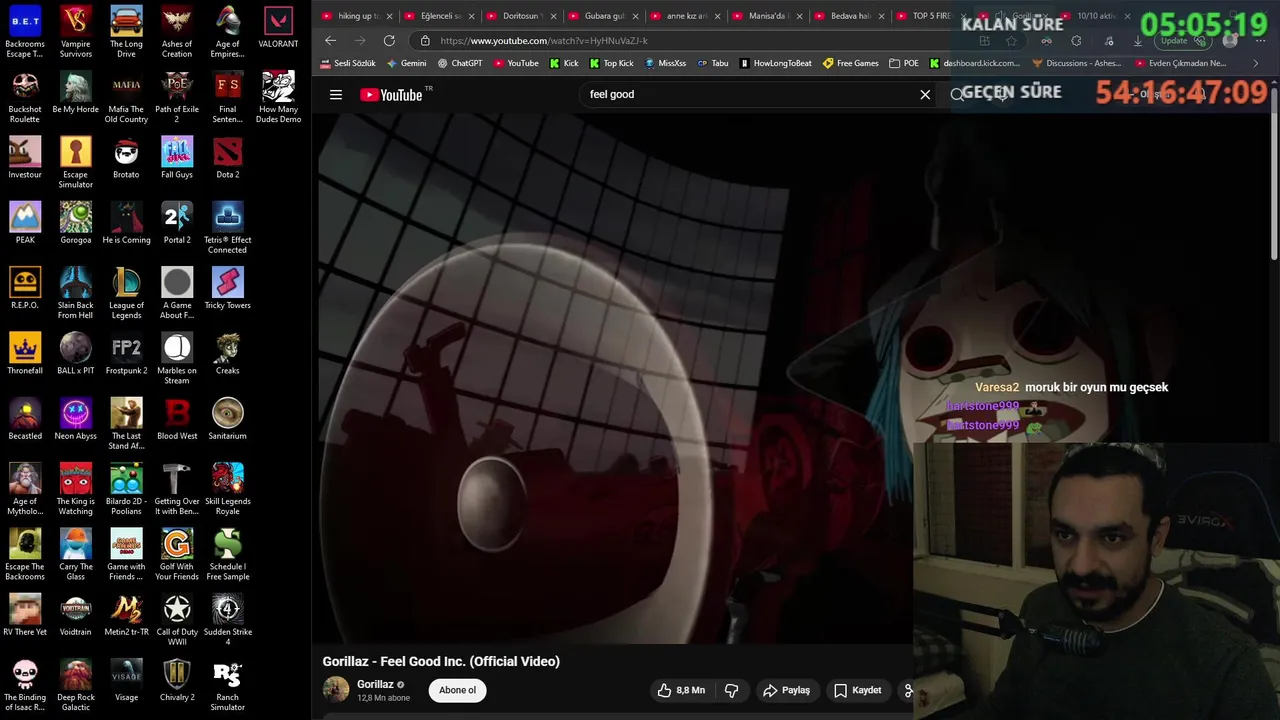Open the R.E.P.O. desktop icon
Viewport: 1280px width, 720px height.
[x=25, y=288]
